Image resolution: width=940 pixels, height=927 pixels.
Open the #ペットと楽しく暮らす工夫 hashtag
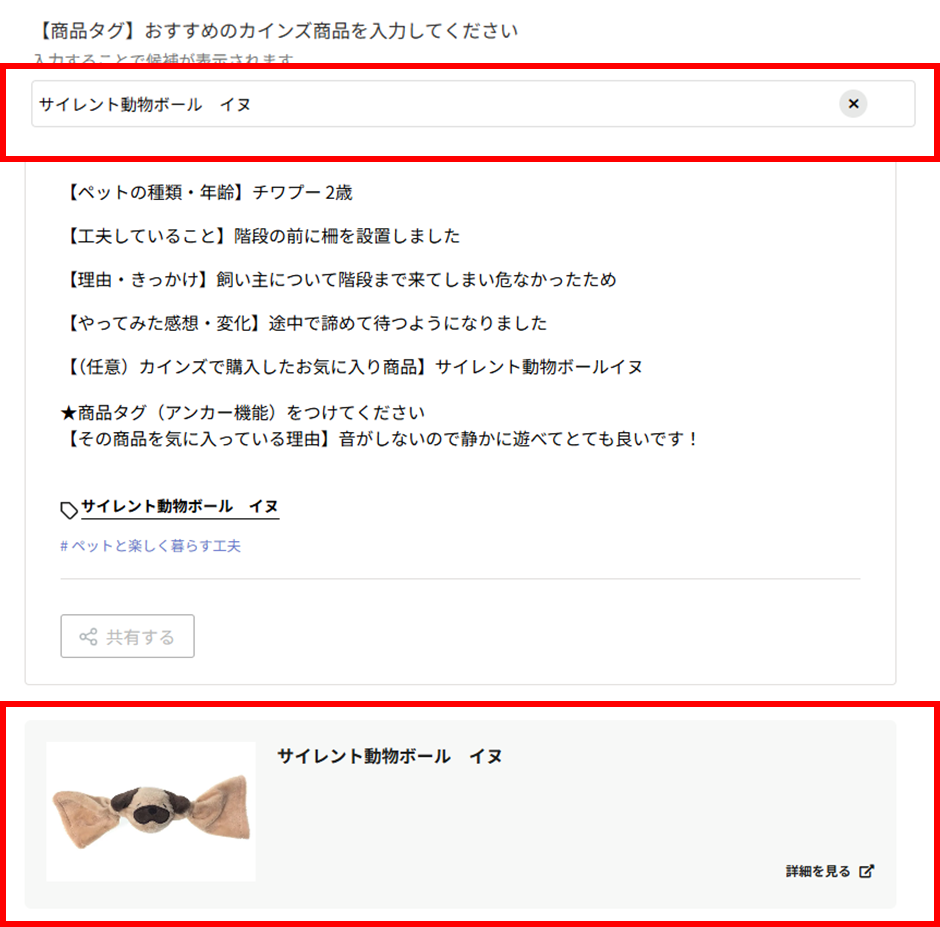(x=150, y=546)
